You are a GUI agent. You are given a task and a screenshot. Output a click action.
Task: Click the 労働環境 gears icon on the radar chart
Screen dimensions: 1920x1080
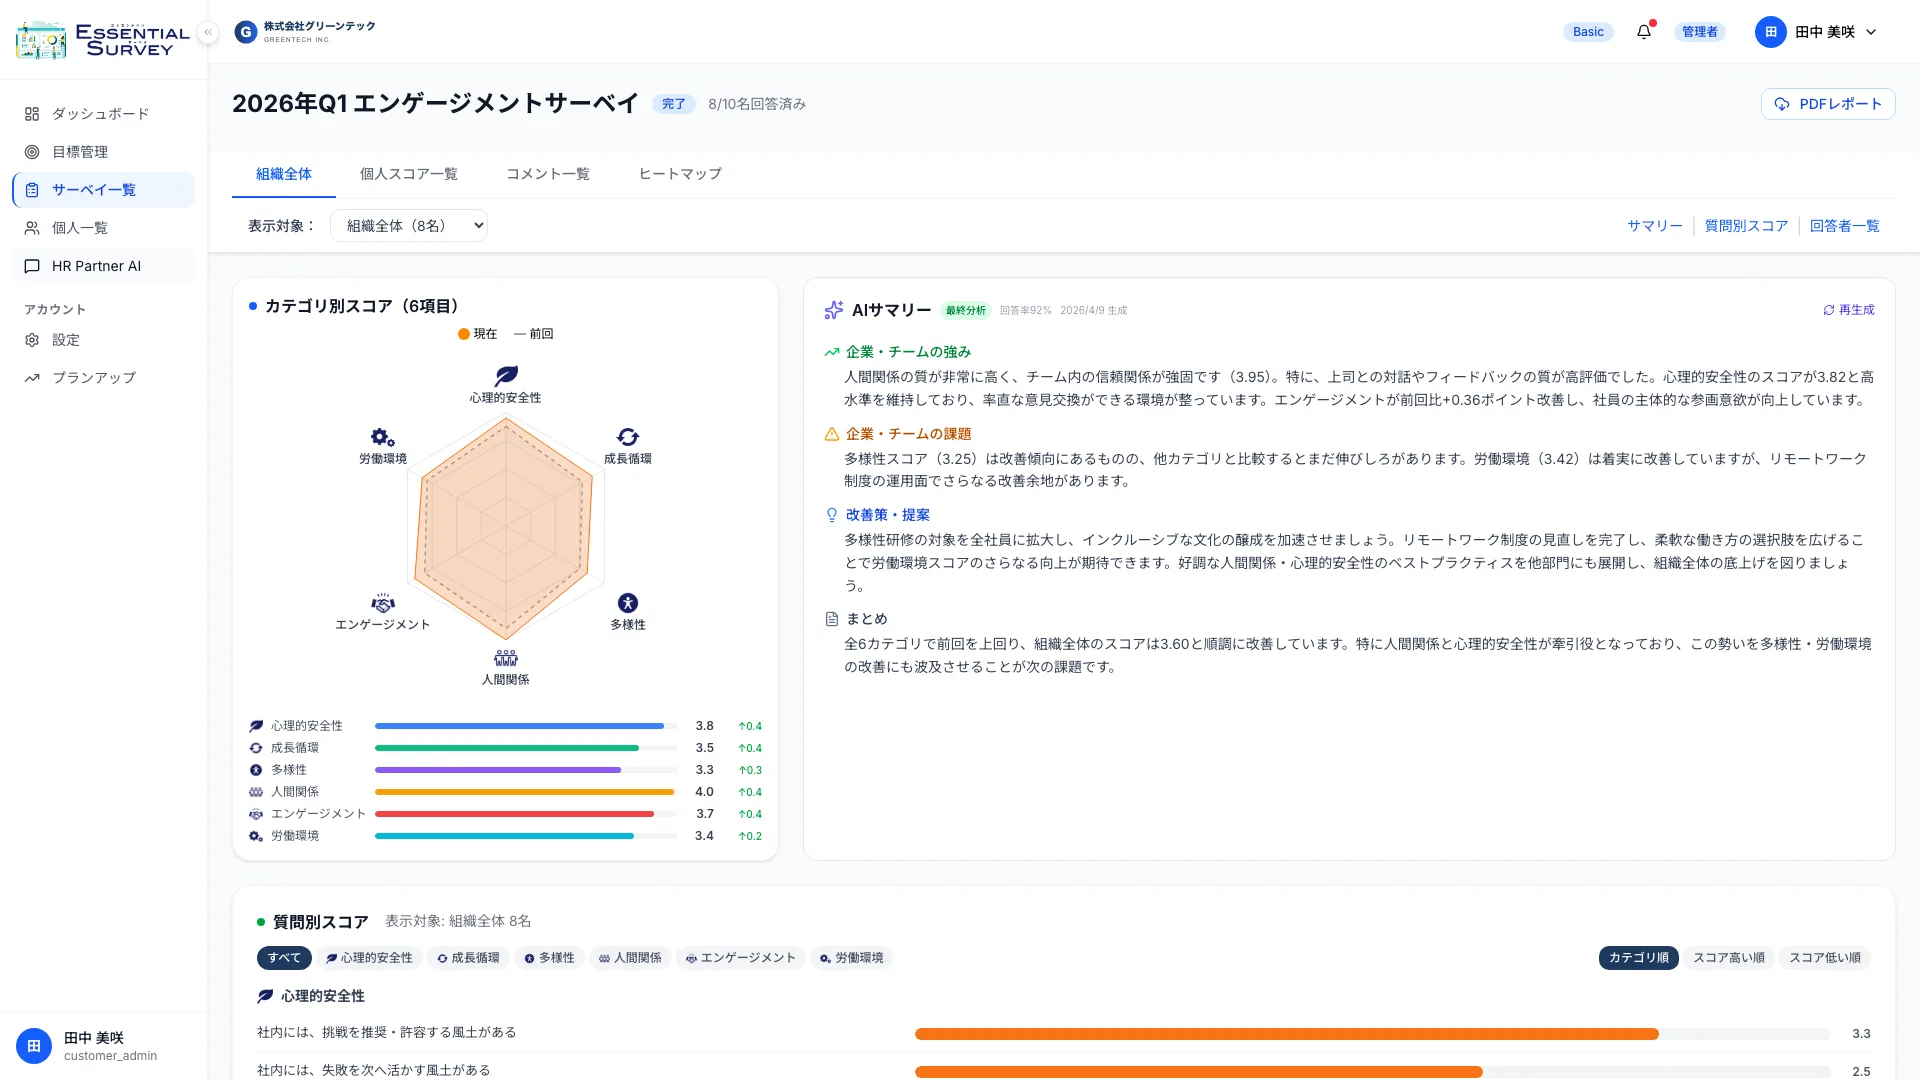pos(383,437)
